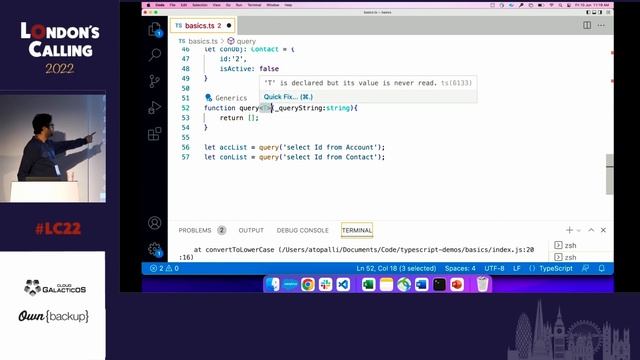Click the errors and warnings status indicator

click(164, 268)
